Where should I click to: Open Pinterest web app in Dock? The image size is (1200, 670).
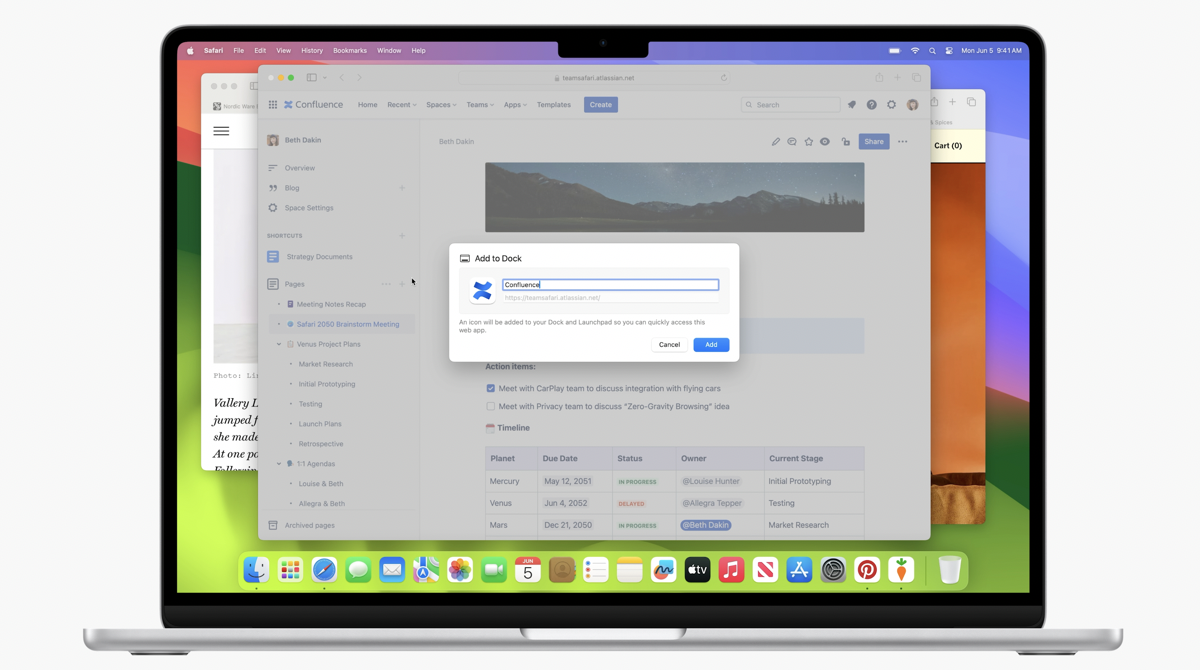point(867,570)
